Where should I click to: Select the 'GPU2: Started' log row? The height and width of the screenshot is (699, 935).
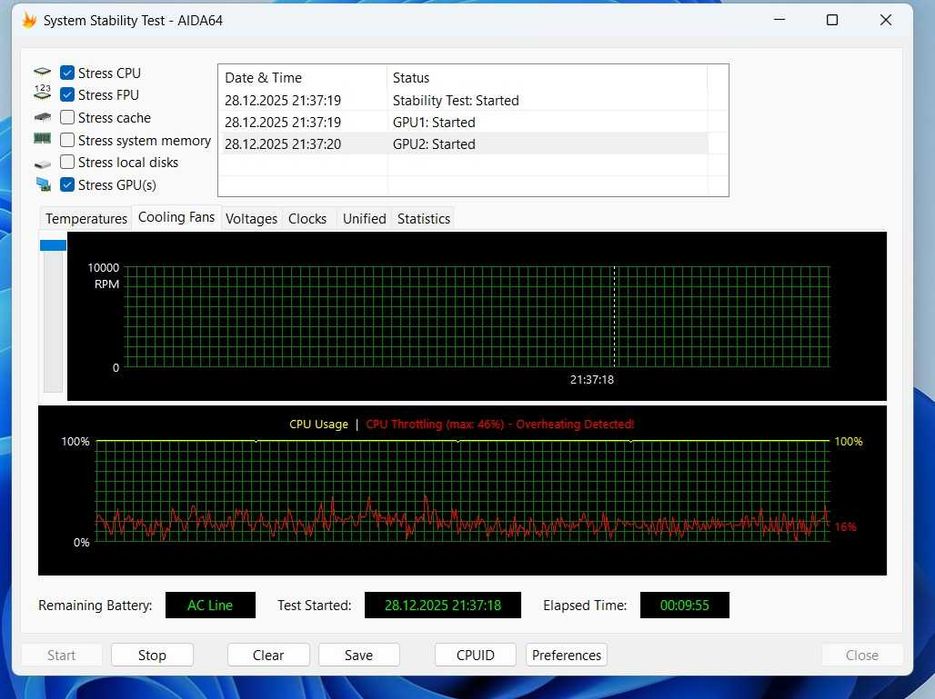[465, 144]
